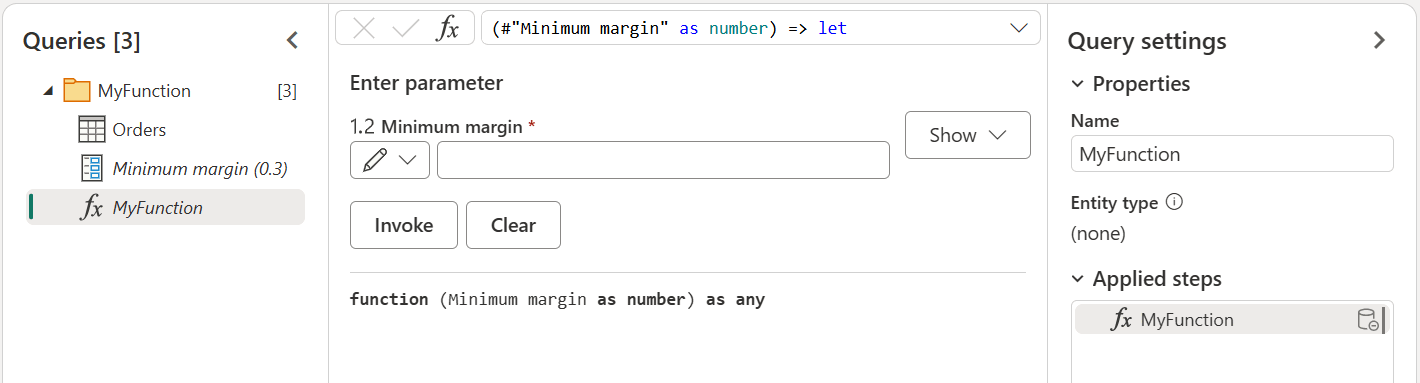This screenshot has width=1420, height=383.
Task: Collapse the Properties section
Action: (x=1077, y=84)
